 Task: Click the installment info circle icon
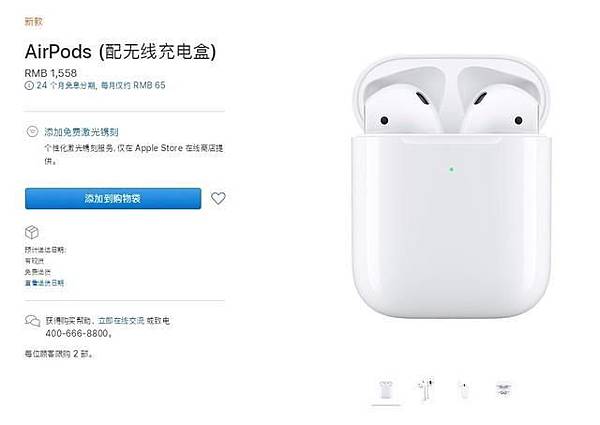pyautogui.click(x=29, y=85)
